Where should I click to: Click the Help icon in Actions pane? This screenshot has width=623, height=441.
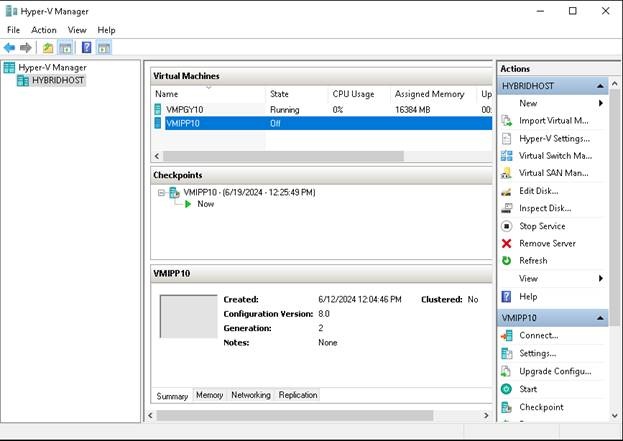tap(507, 297)
